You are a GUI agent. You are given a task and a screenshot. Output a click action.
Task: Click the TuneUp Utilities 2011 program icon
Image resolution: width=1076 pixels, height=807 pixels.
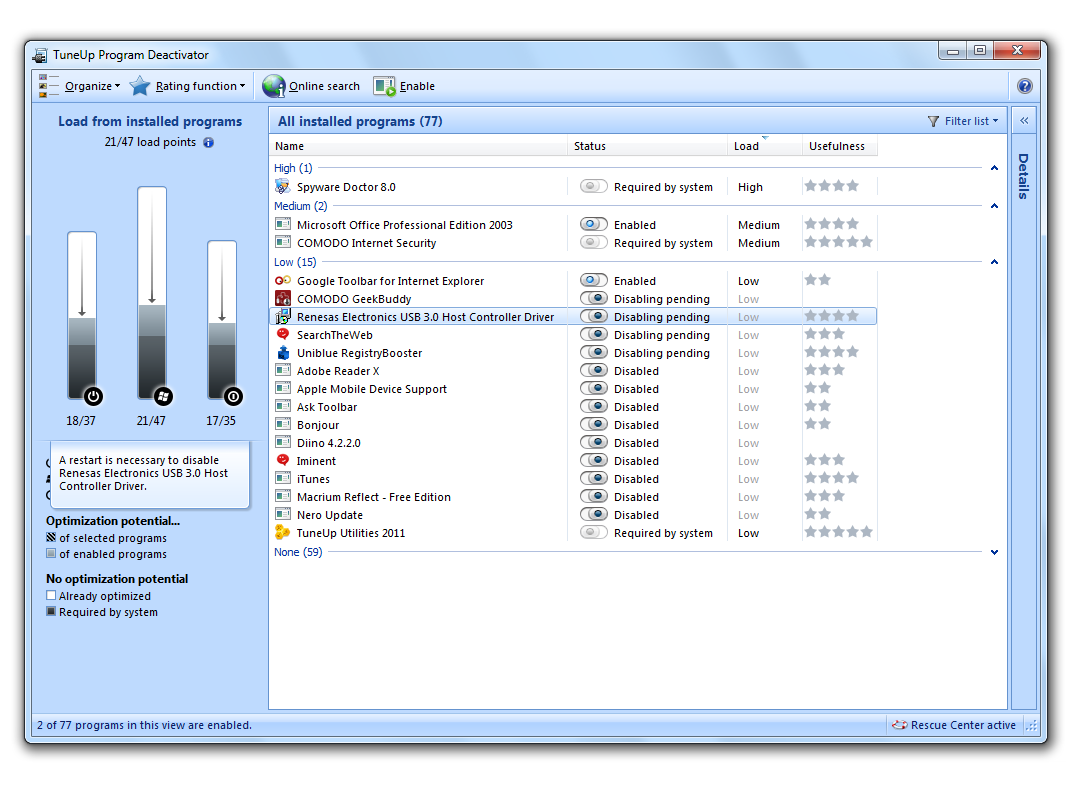[282, 533]
